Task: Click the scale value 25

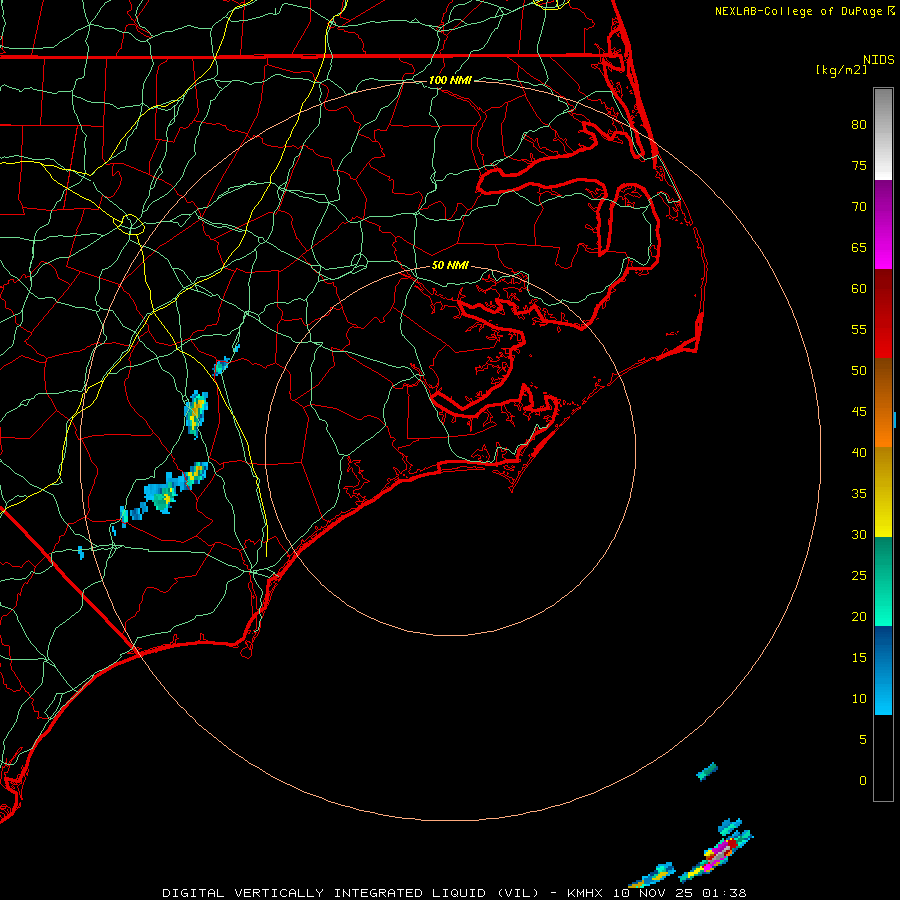Action: (859, 576)
